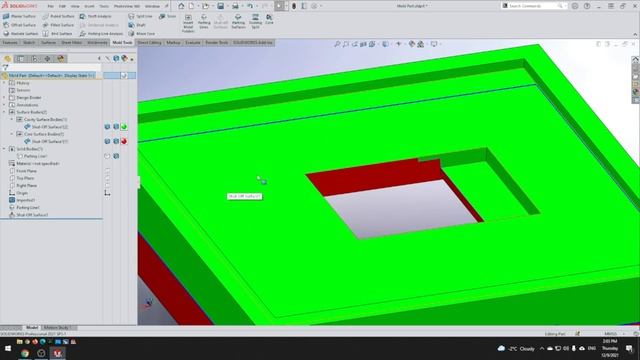Image resolution: width=640 pixels, height=360 pixels.
Task: Click the New document icon
Action: click(191, 6)
